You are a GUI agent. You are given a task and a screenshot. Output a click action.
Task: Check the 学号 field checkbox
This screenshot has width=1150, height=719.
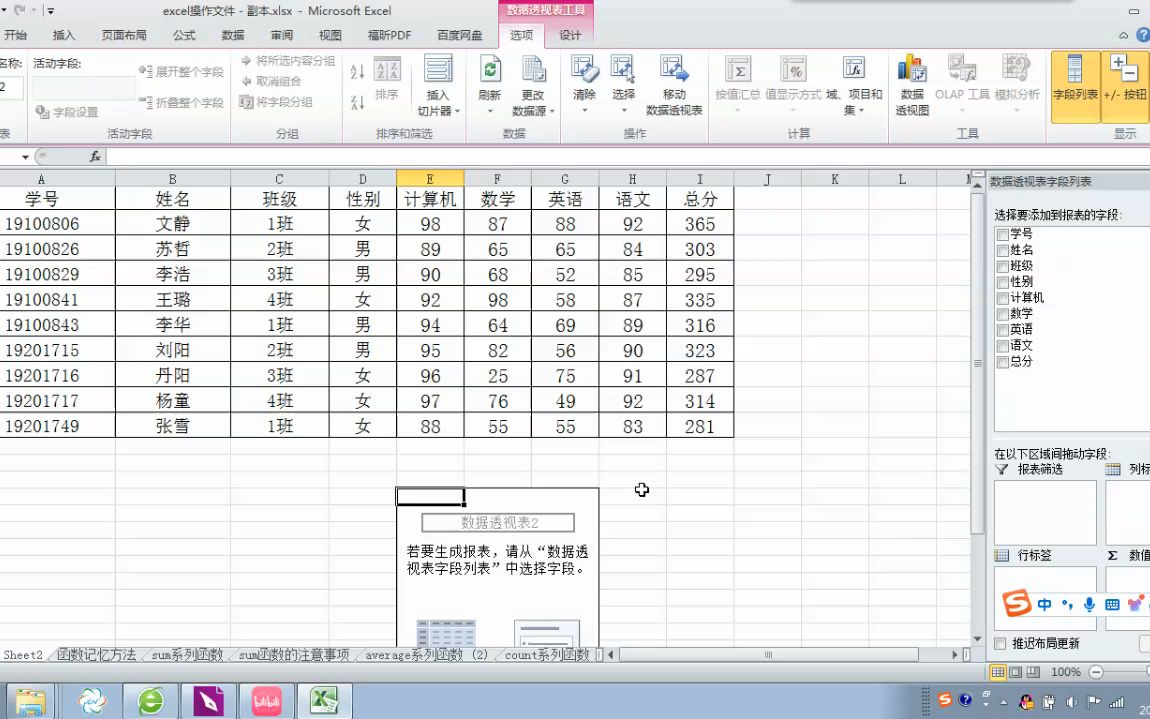coord(1003,235)
